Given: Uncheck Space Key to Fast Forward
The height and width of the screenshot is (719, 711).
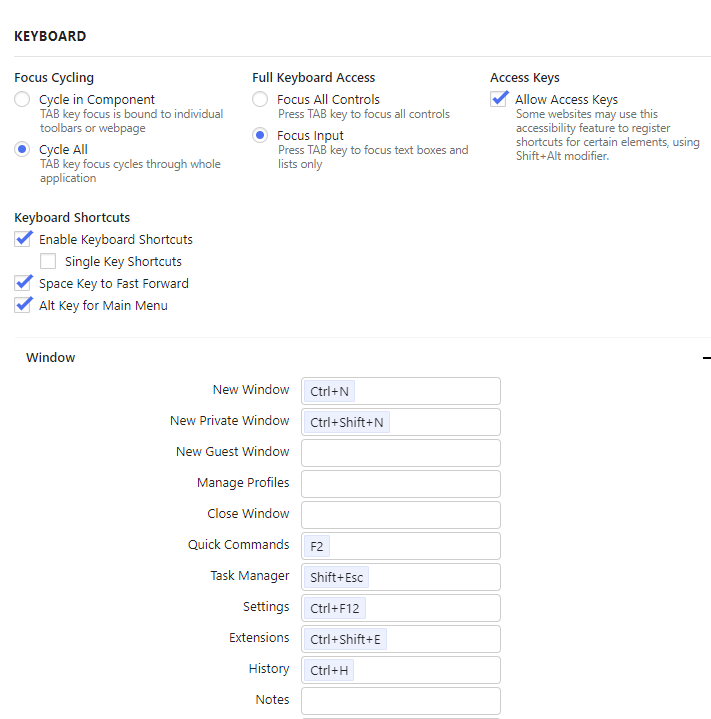Looking at the screenshot, I should click(23, 284).
